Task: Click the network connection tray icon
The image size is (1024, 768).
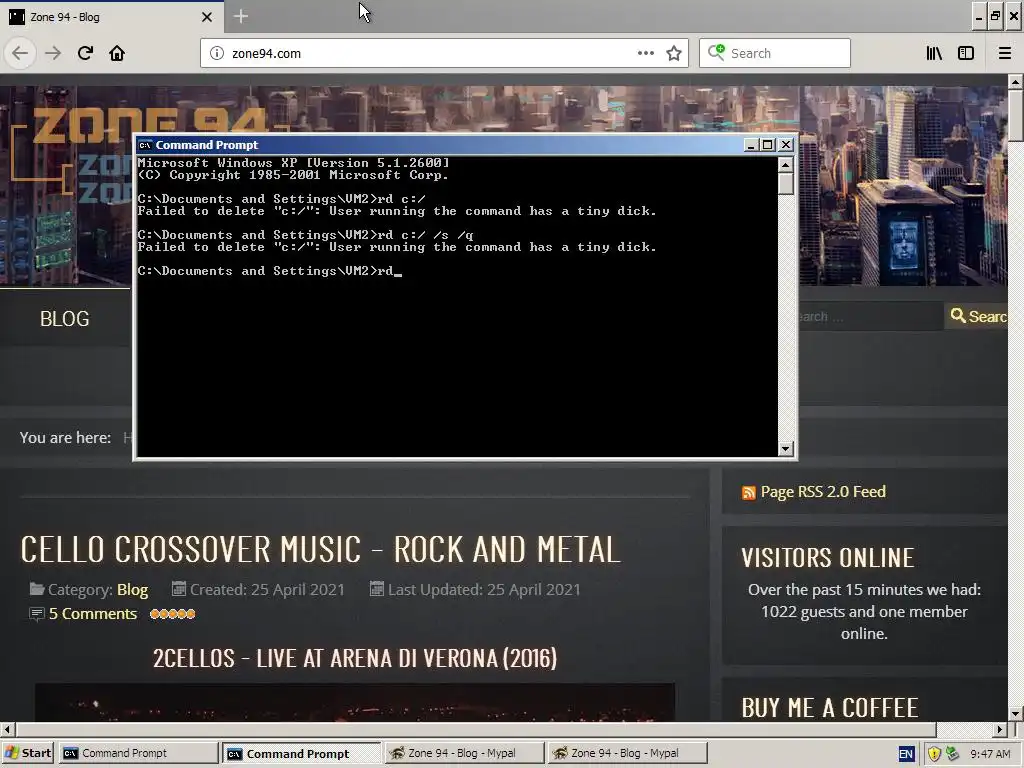Action: point(953,754)
